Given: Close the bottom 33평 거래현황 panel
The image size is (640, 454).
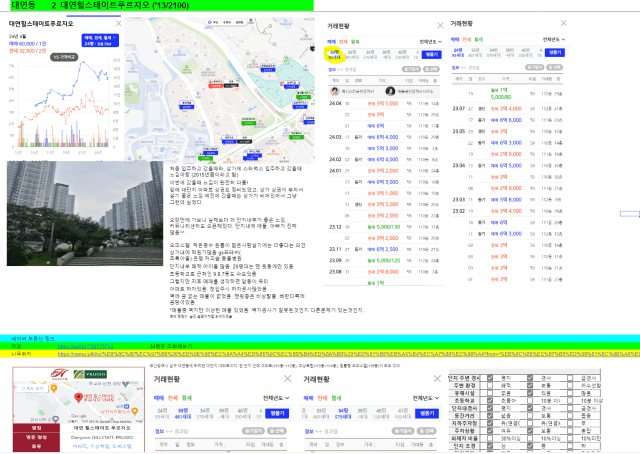Looking at the screenshot, I should (x=287, y=379).
